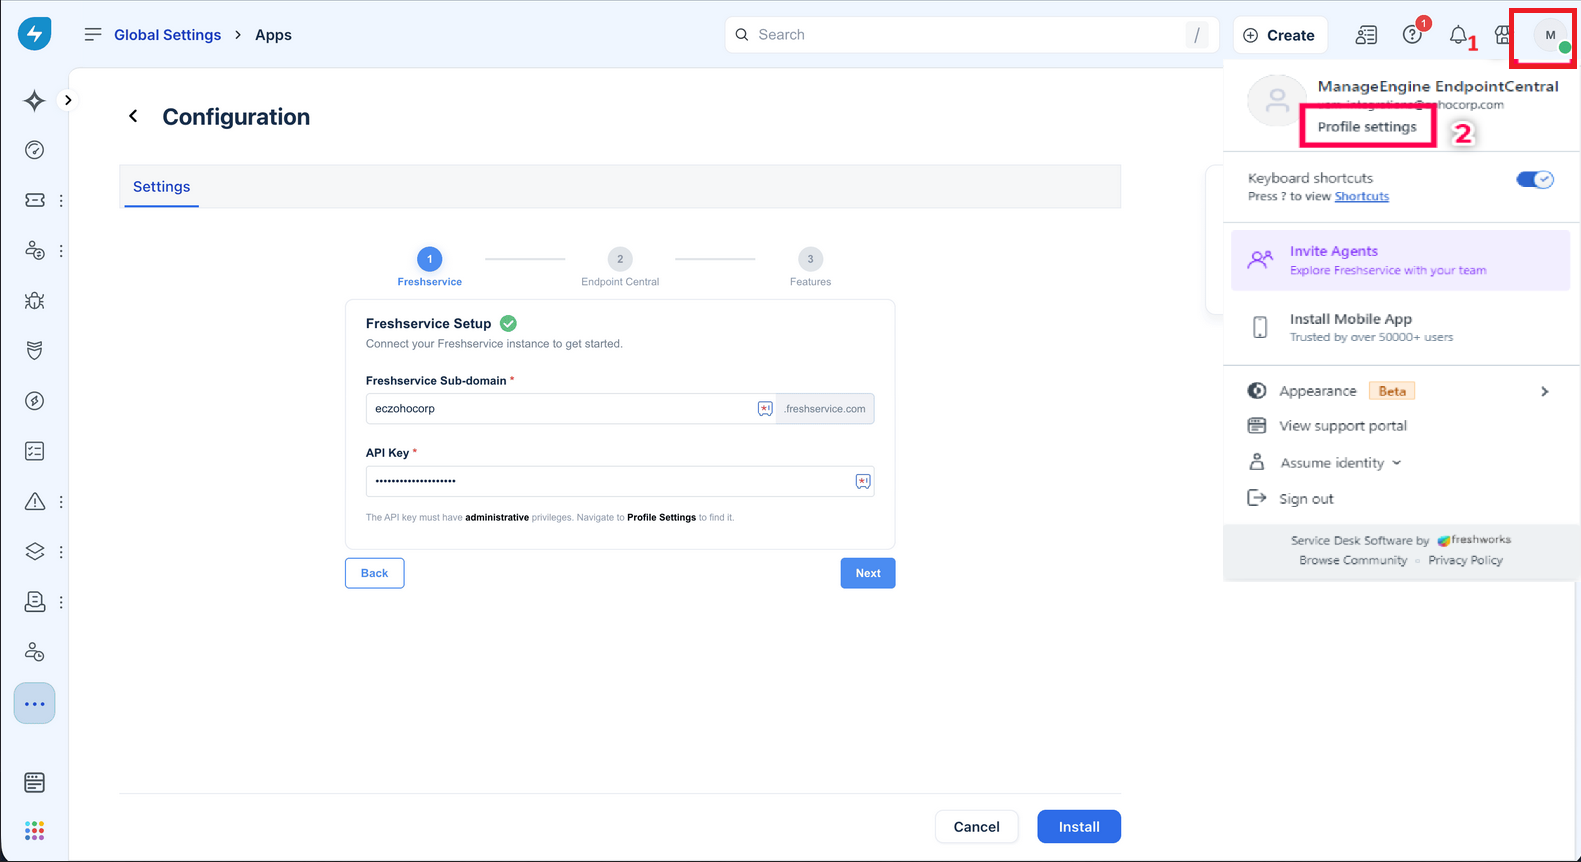Image resolution: width=1581 pixels, height=862 pixels.
Task: Select the Settings tab
Action: (161, 187)
